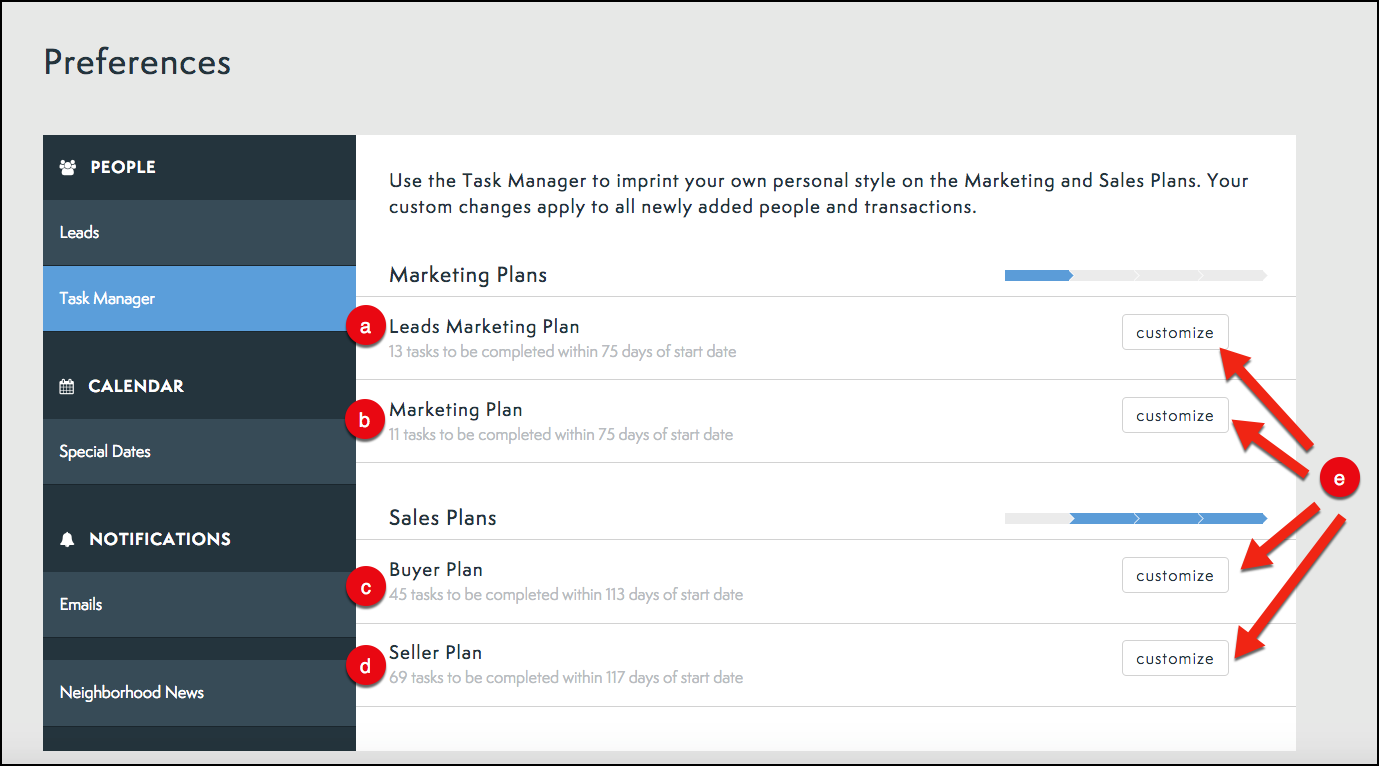Click the red 'a' annotation marker

tap(365, 327)
